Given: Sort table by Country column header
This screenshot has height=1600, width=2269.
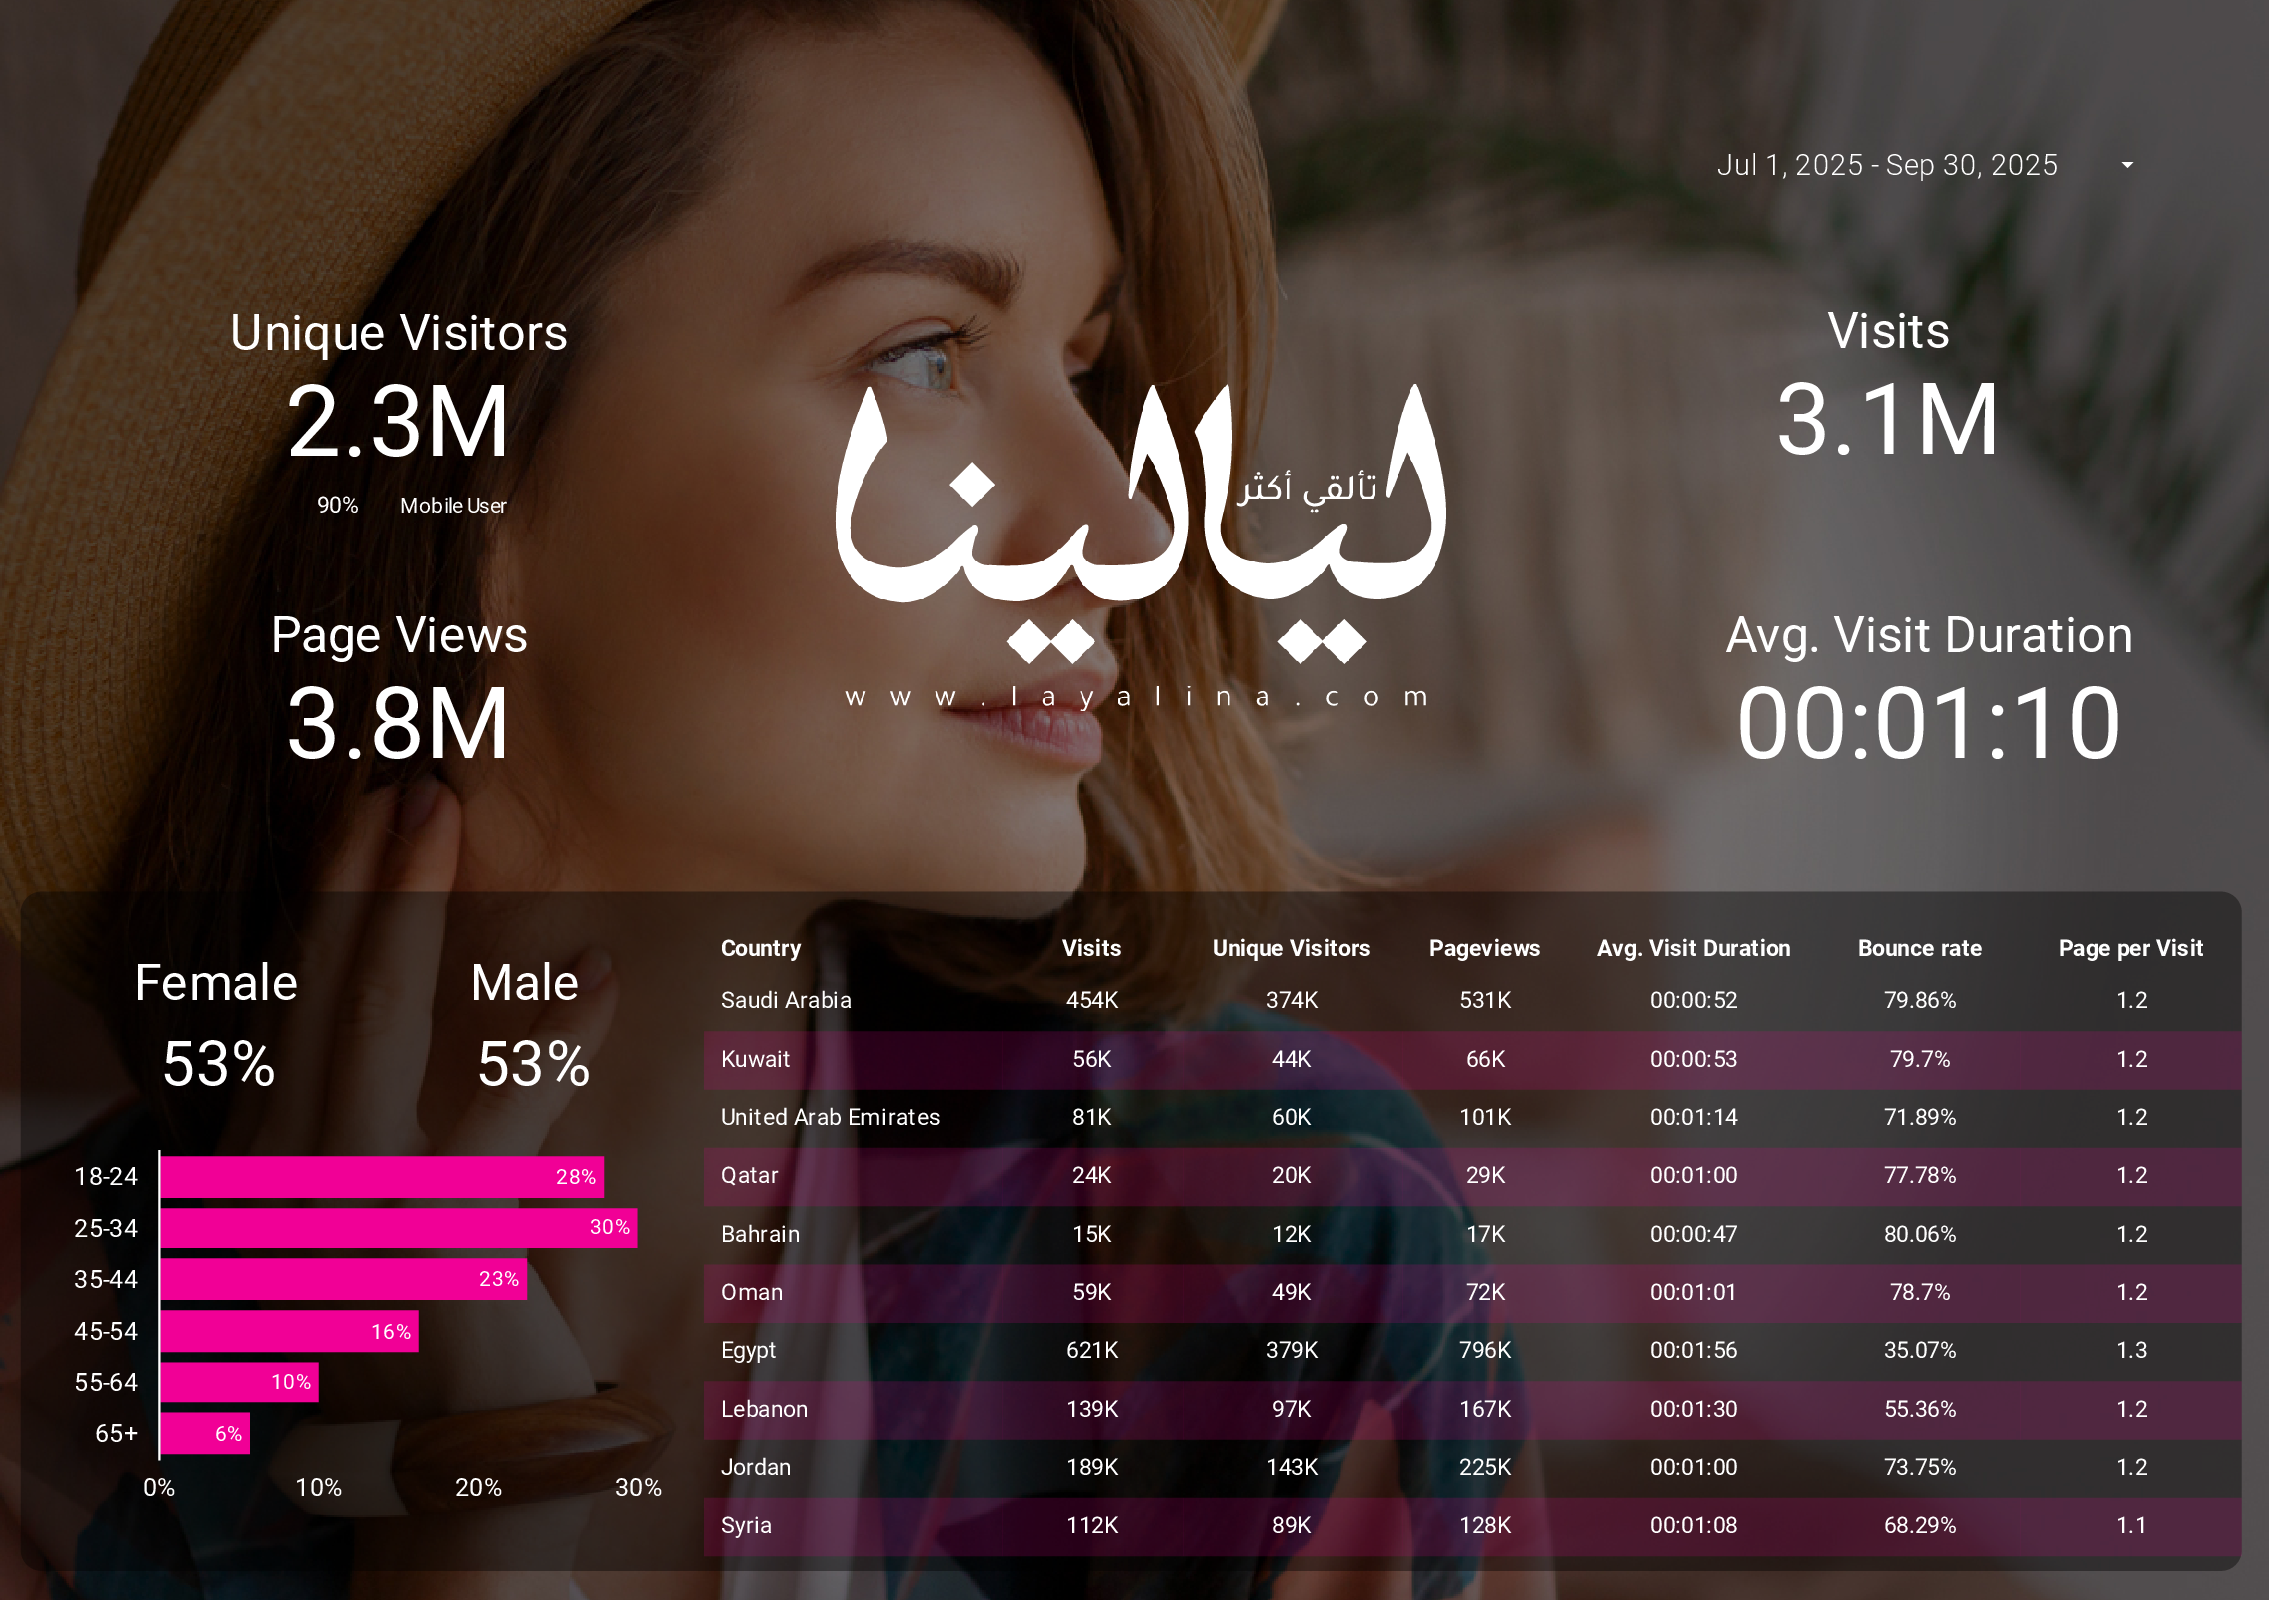Looking at the screenshot, I should point(760,948).
